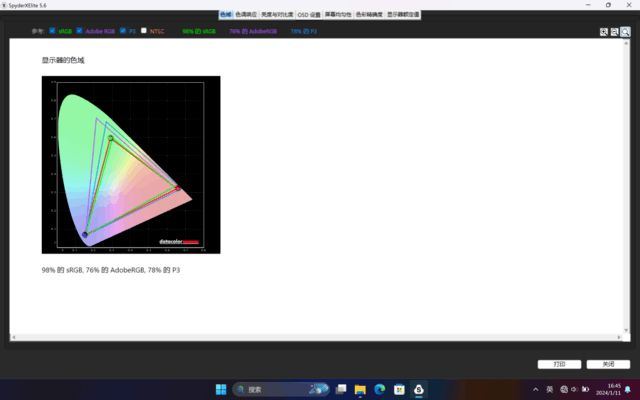Click the 关闭 close button
The image size is (640, 400).
[608, 364]
